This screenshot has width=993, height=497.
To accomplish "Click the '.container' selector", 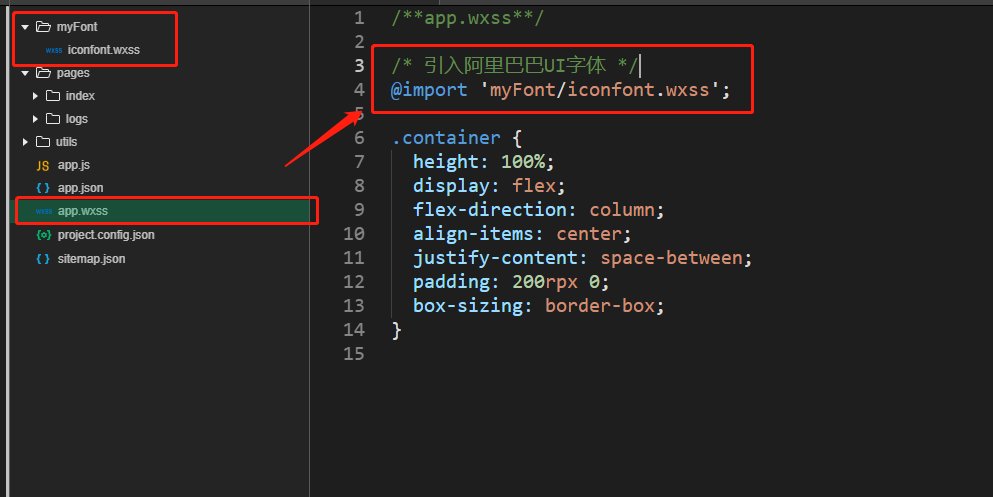I will click(446, 138).
